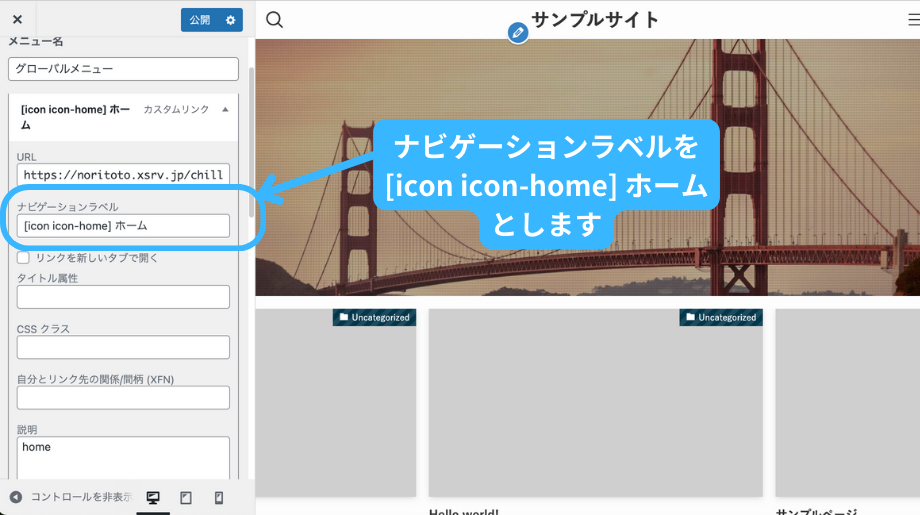Click the カスタムリンク item type label

(x=176, y=110)
